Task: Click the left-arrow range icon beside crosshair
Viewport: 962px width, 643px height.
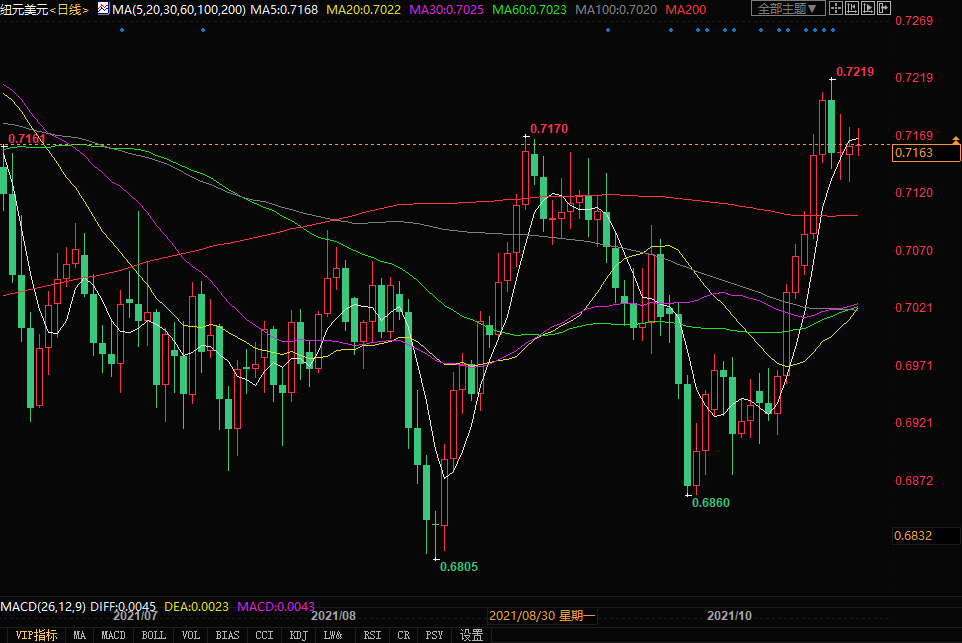Action: click(x=854, y=9)
